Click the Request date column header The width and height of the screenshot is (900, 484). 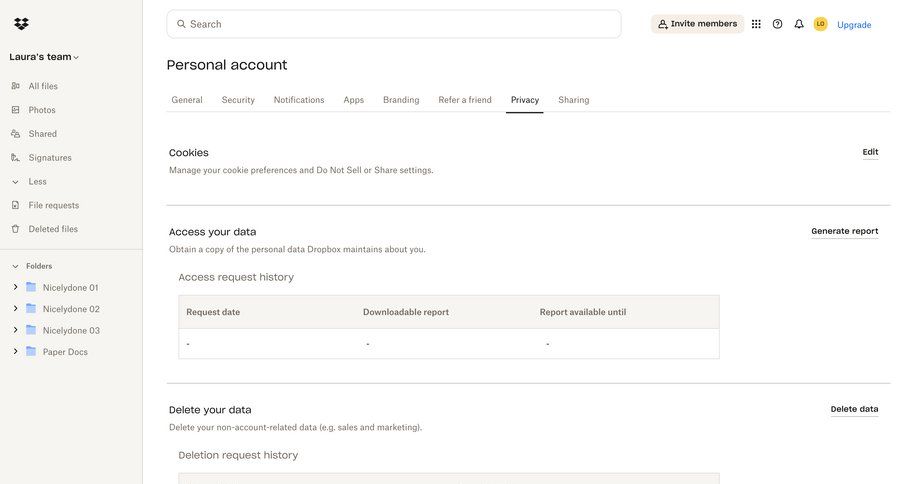[213, 312]
